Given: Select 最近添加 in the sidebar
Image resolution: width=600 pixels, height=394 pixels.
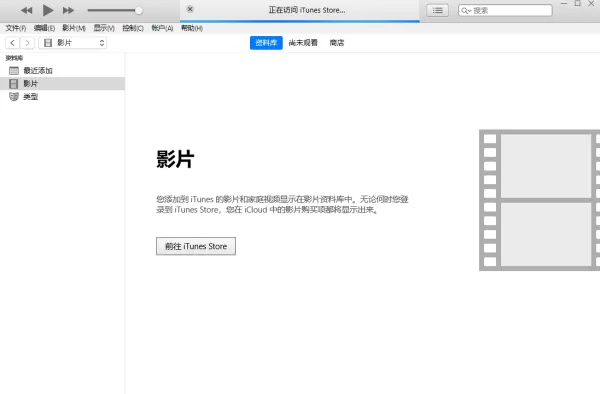Looking at the screenshot, I should [x=62, y=70].
